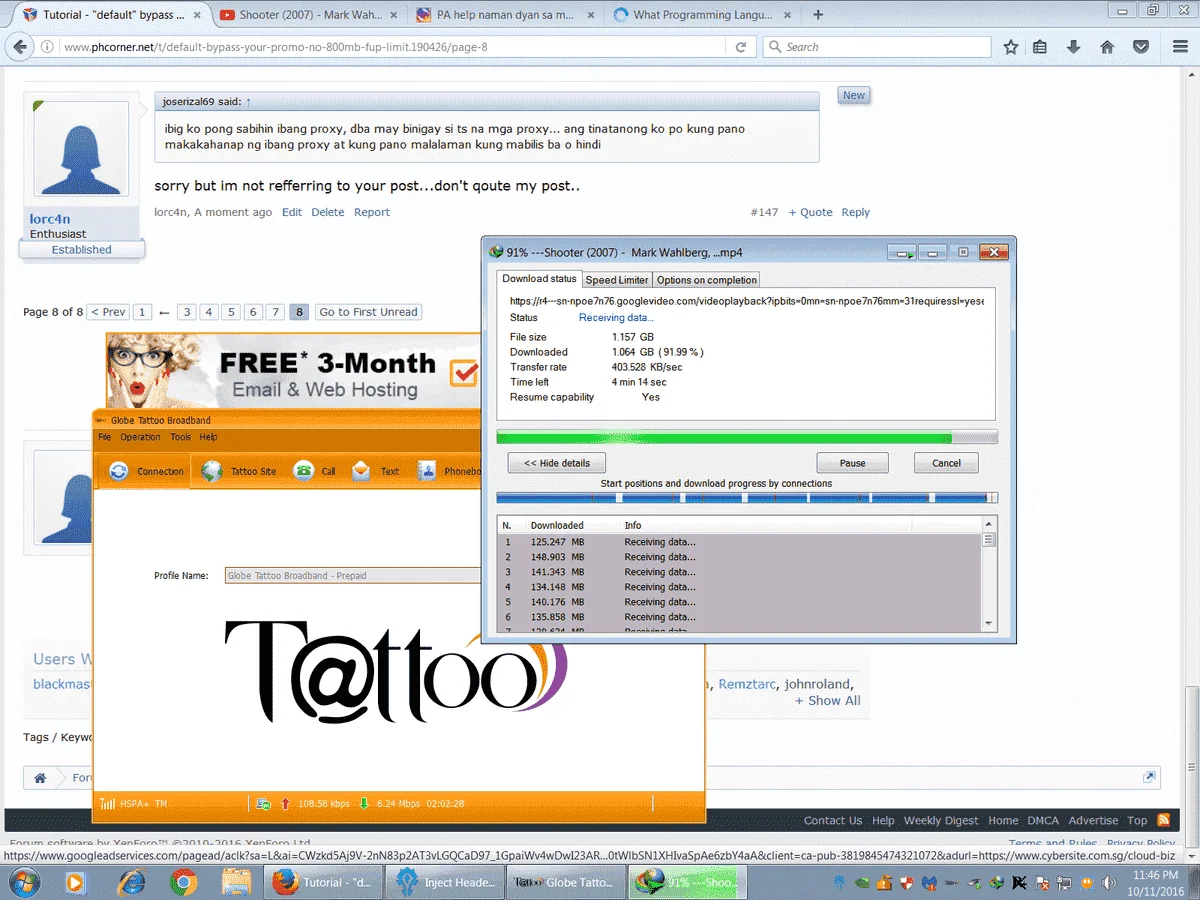Go to page 7 of the thread
Image resolution: width=1200 pixels, height=900 pixels.
(x=275, y=312)
